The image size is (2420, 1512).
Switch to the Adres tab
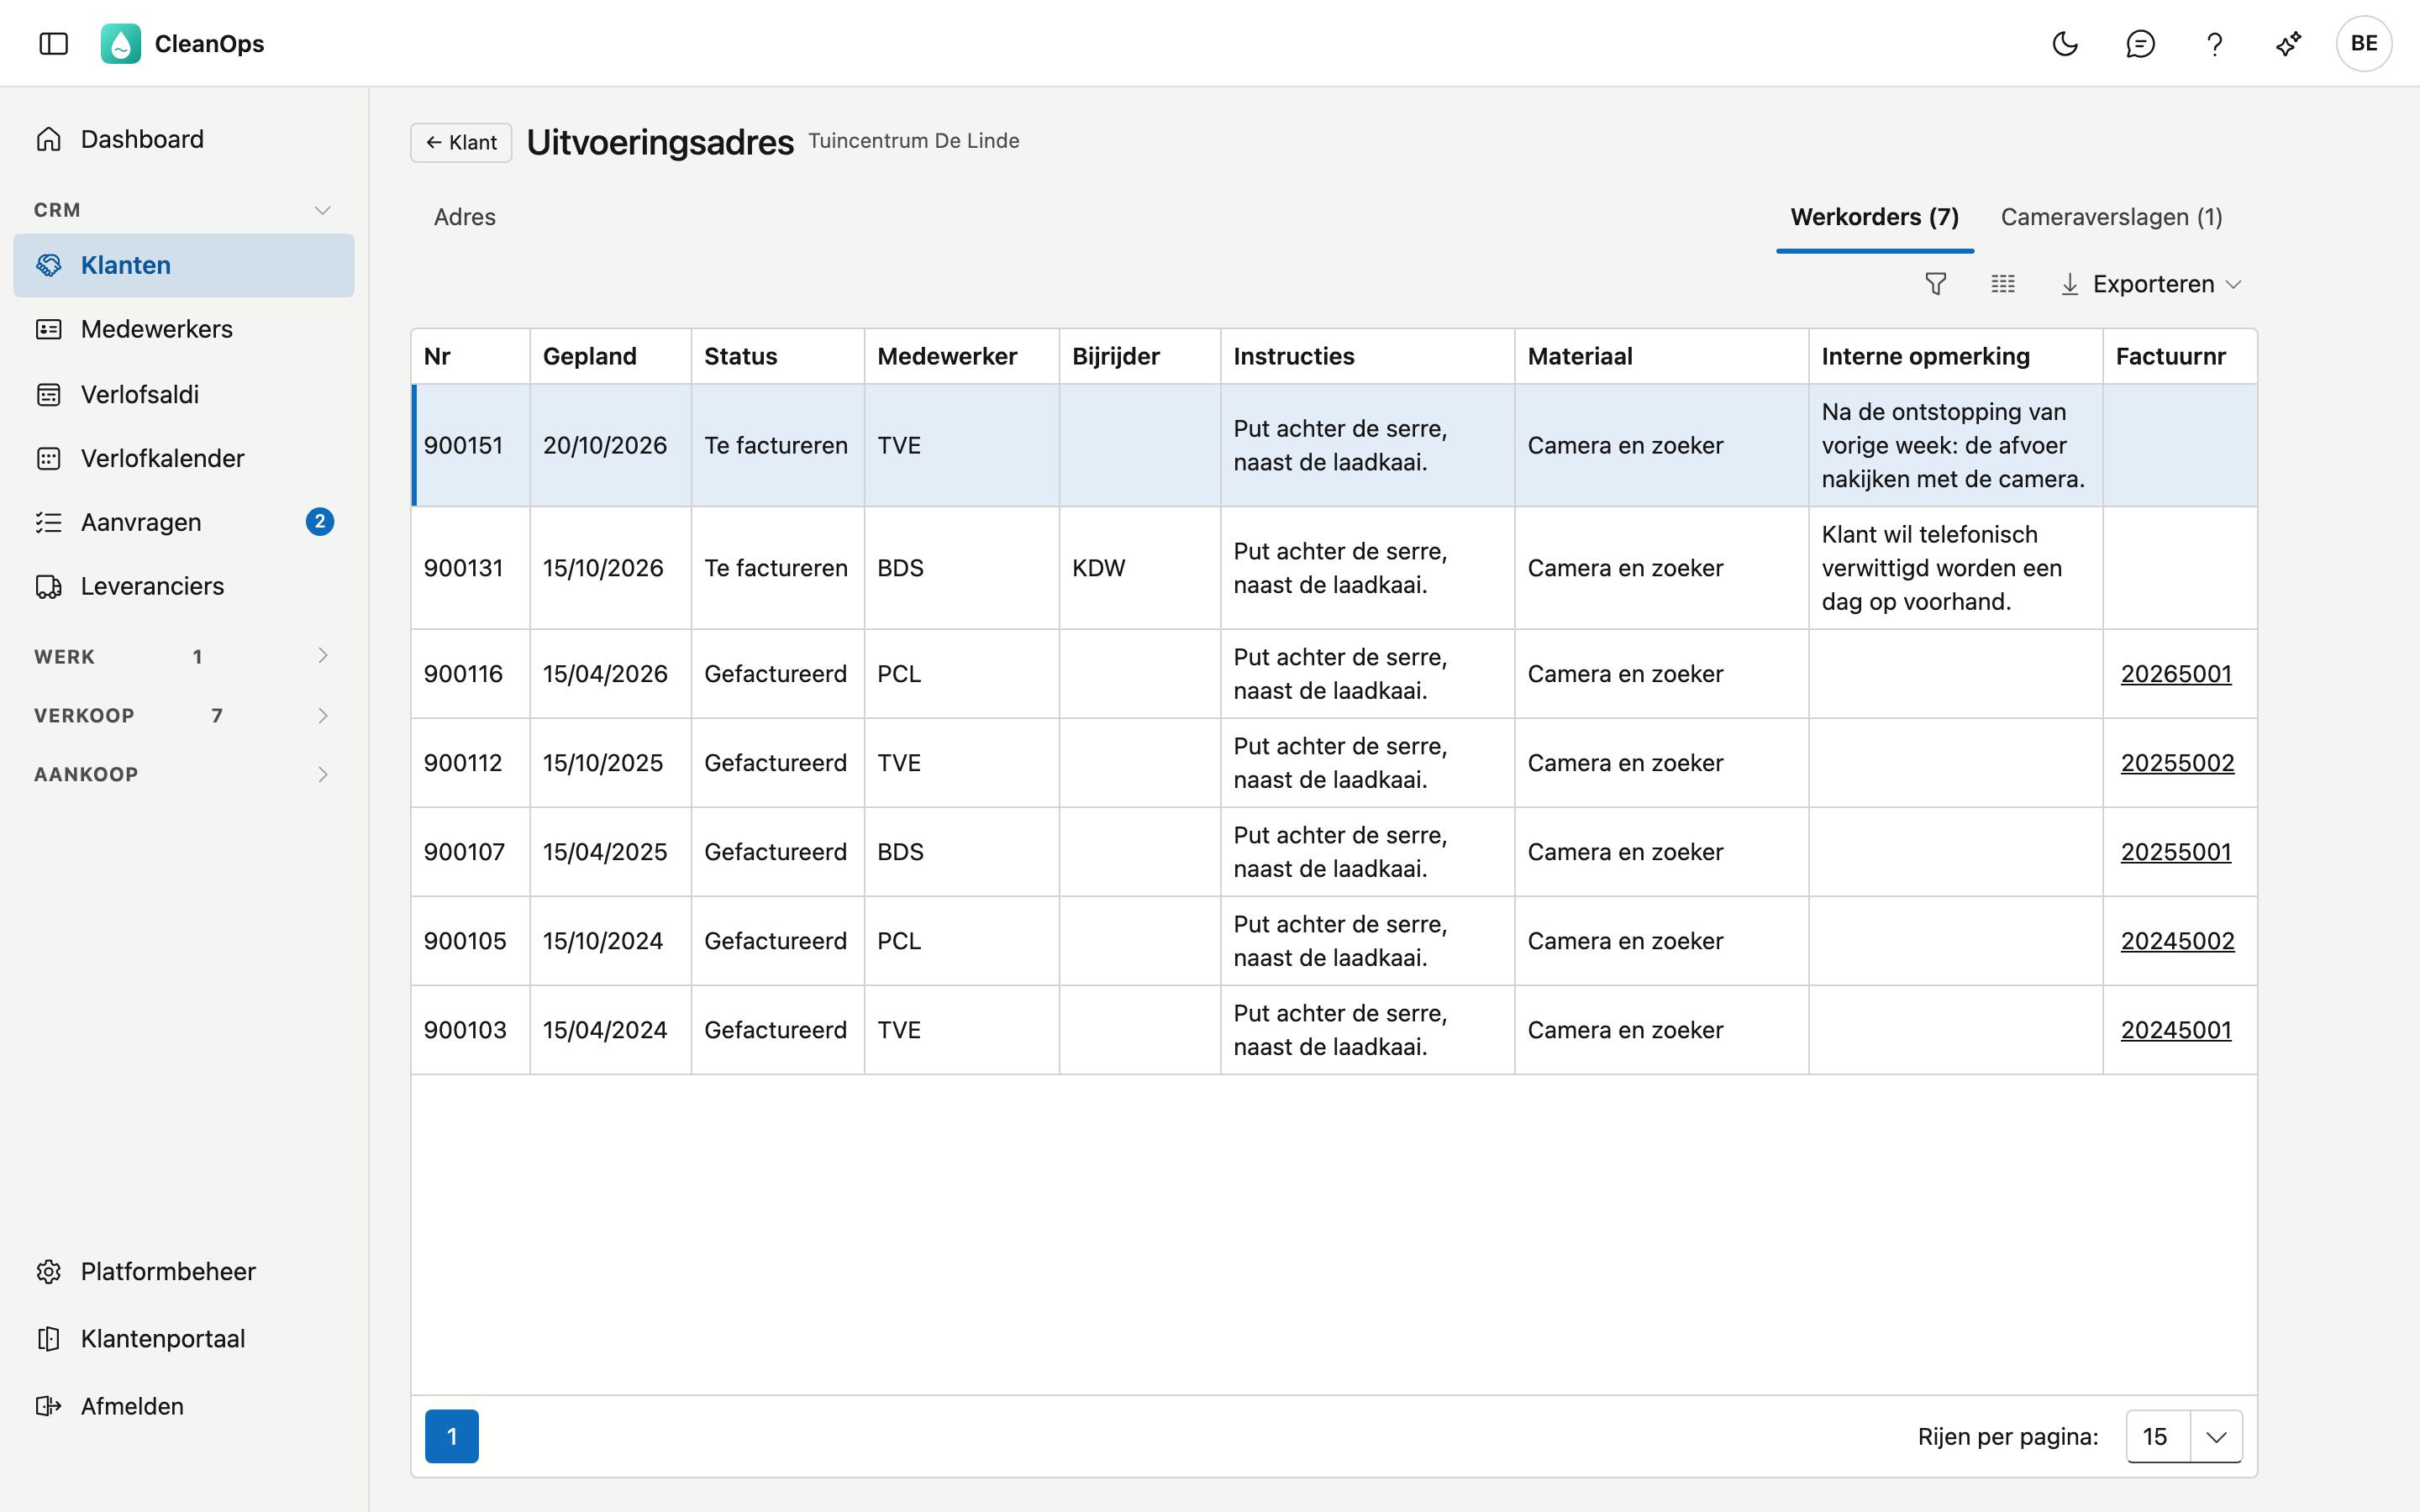pos(464,217)
